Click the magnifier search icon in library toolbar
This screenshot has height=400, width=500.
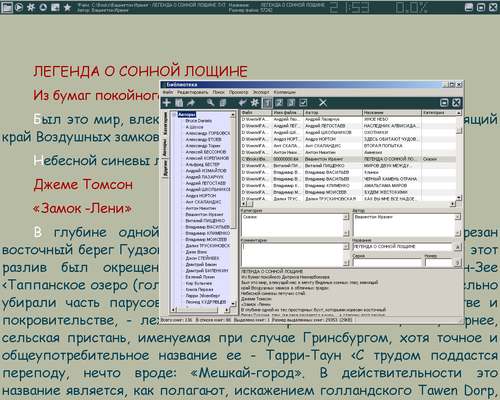pos(210,103)
